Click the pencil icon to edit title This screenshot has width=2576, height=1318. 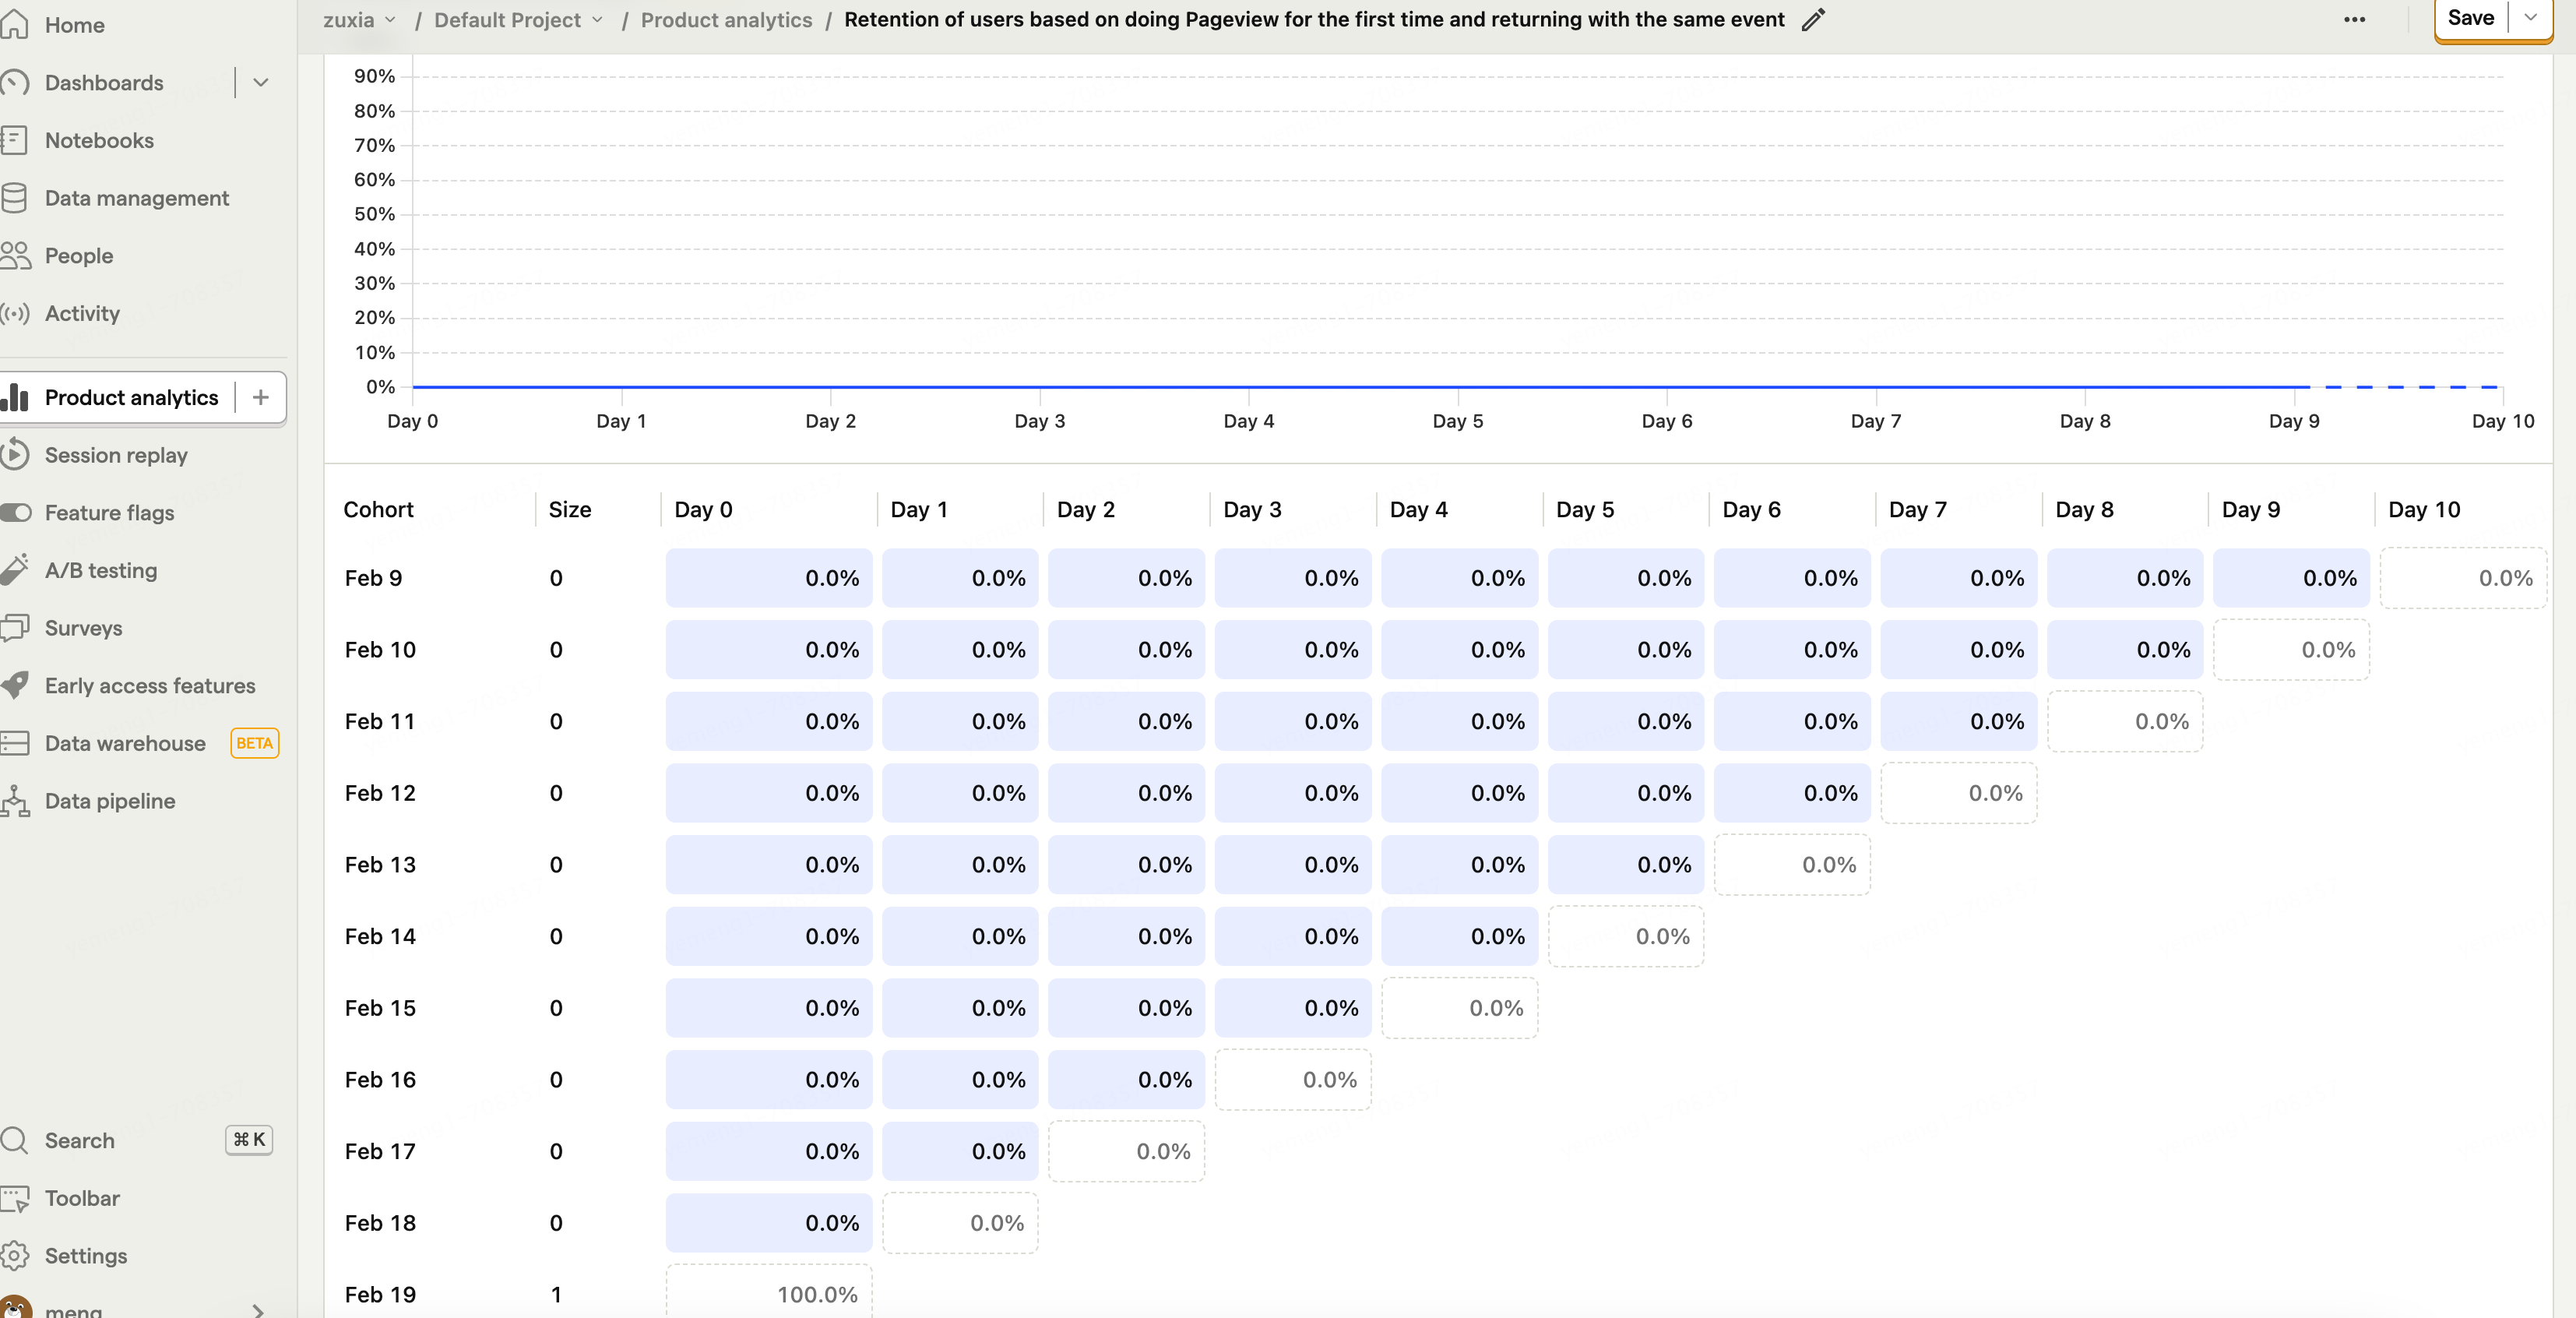pyautogui.click(x=1813, y=20)
